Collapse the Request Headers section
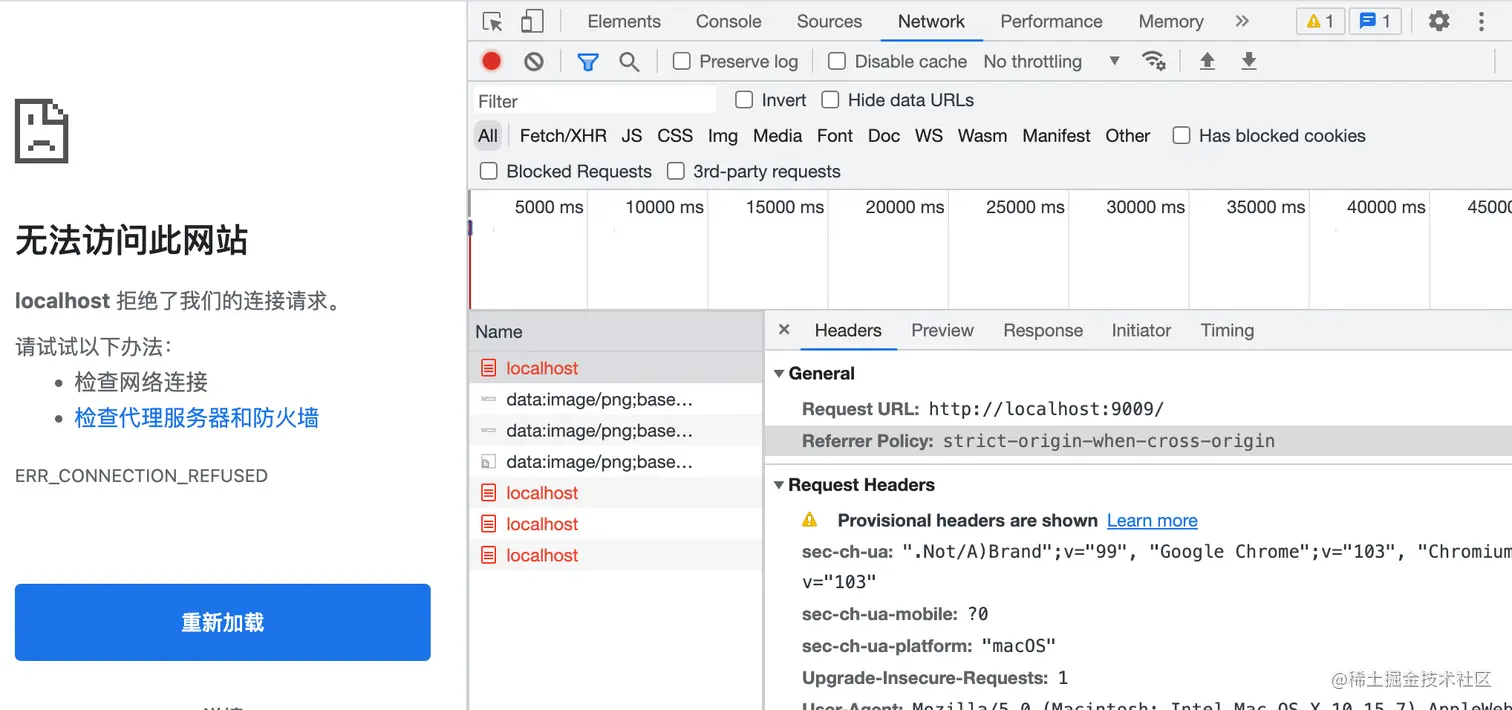The image size is (1512, 710). [x=779, y=485]
